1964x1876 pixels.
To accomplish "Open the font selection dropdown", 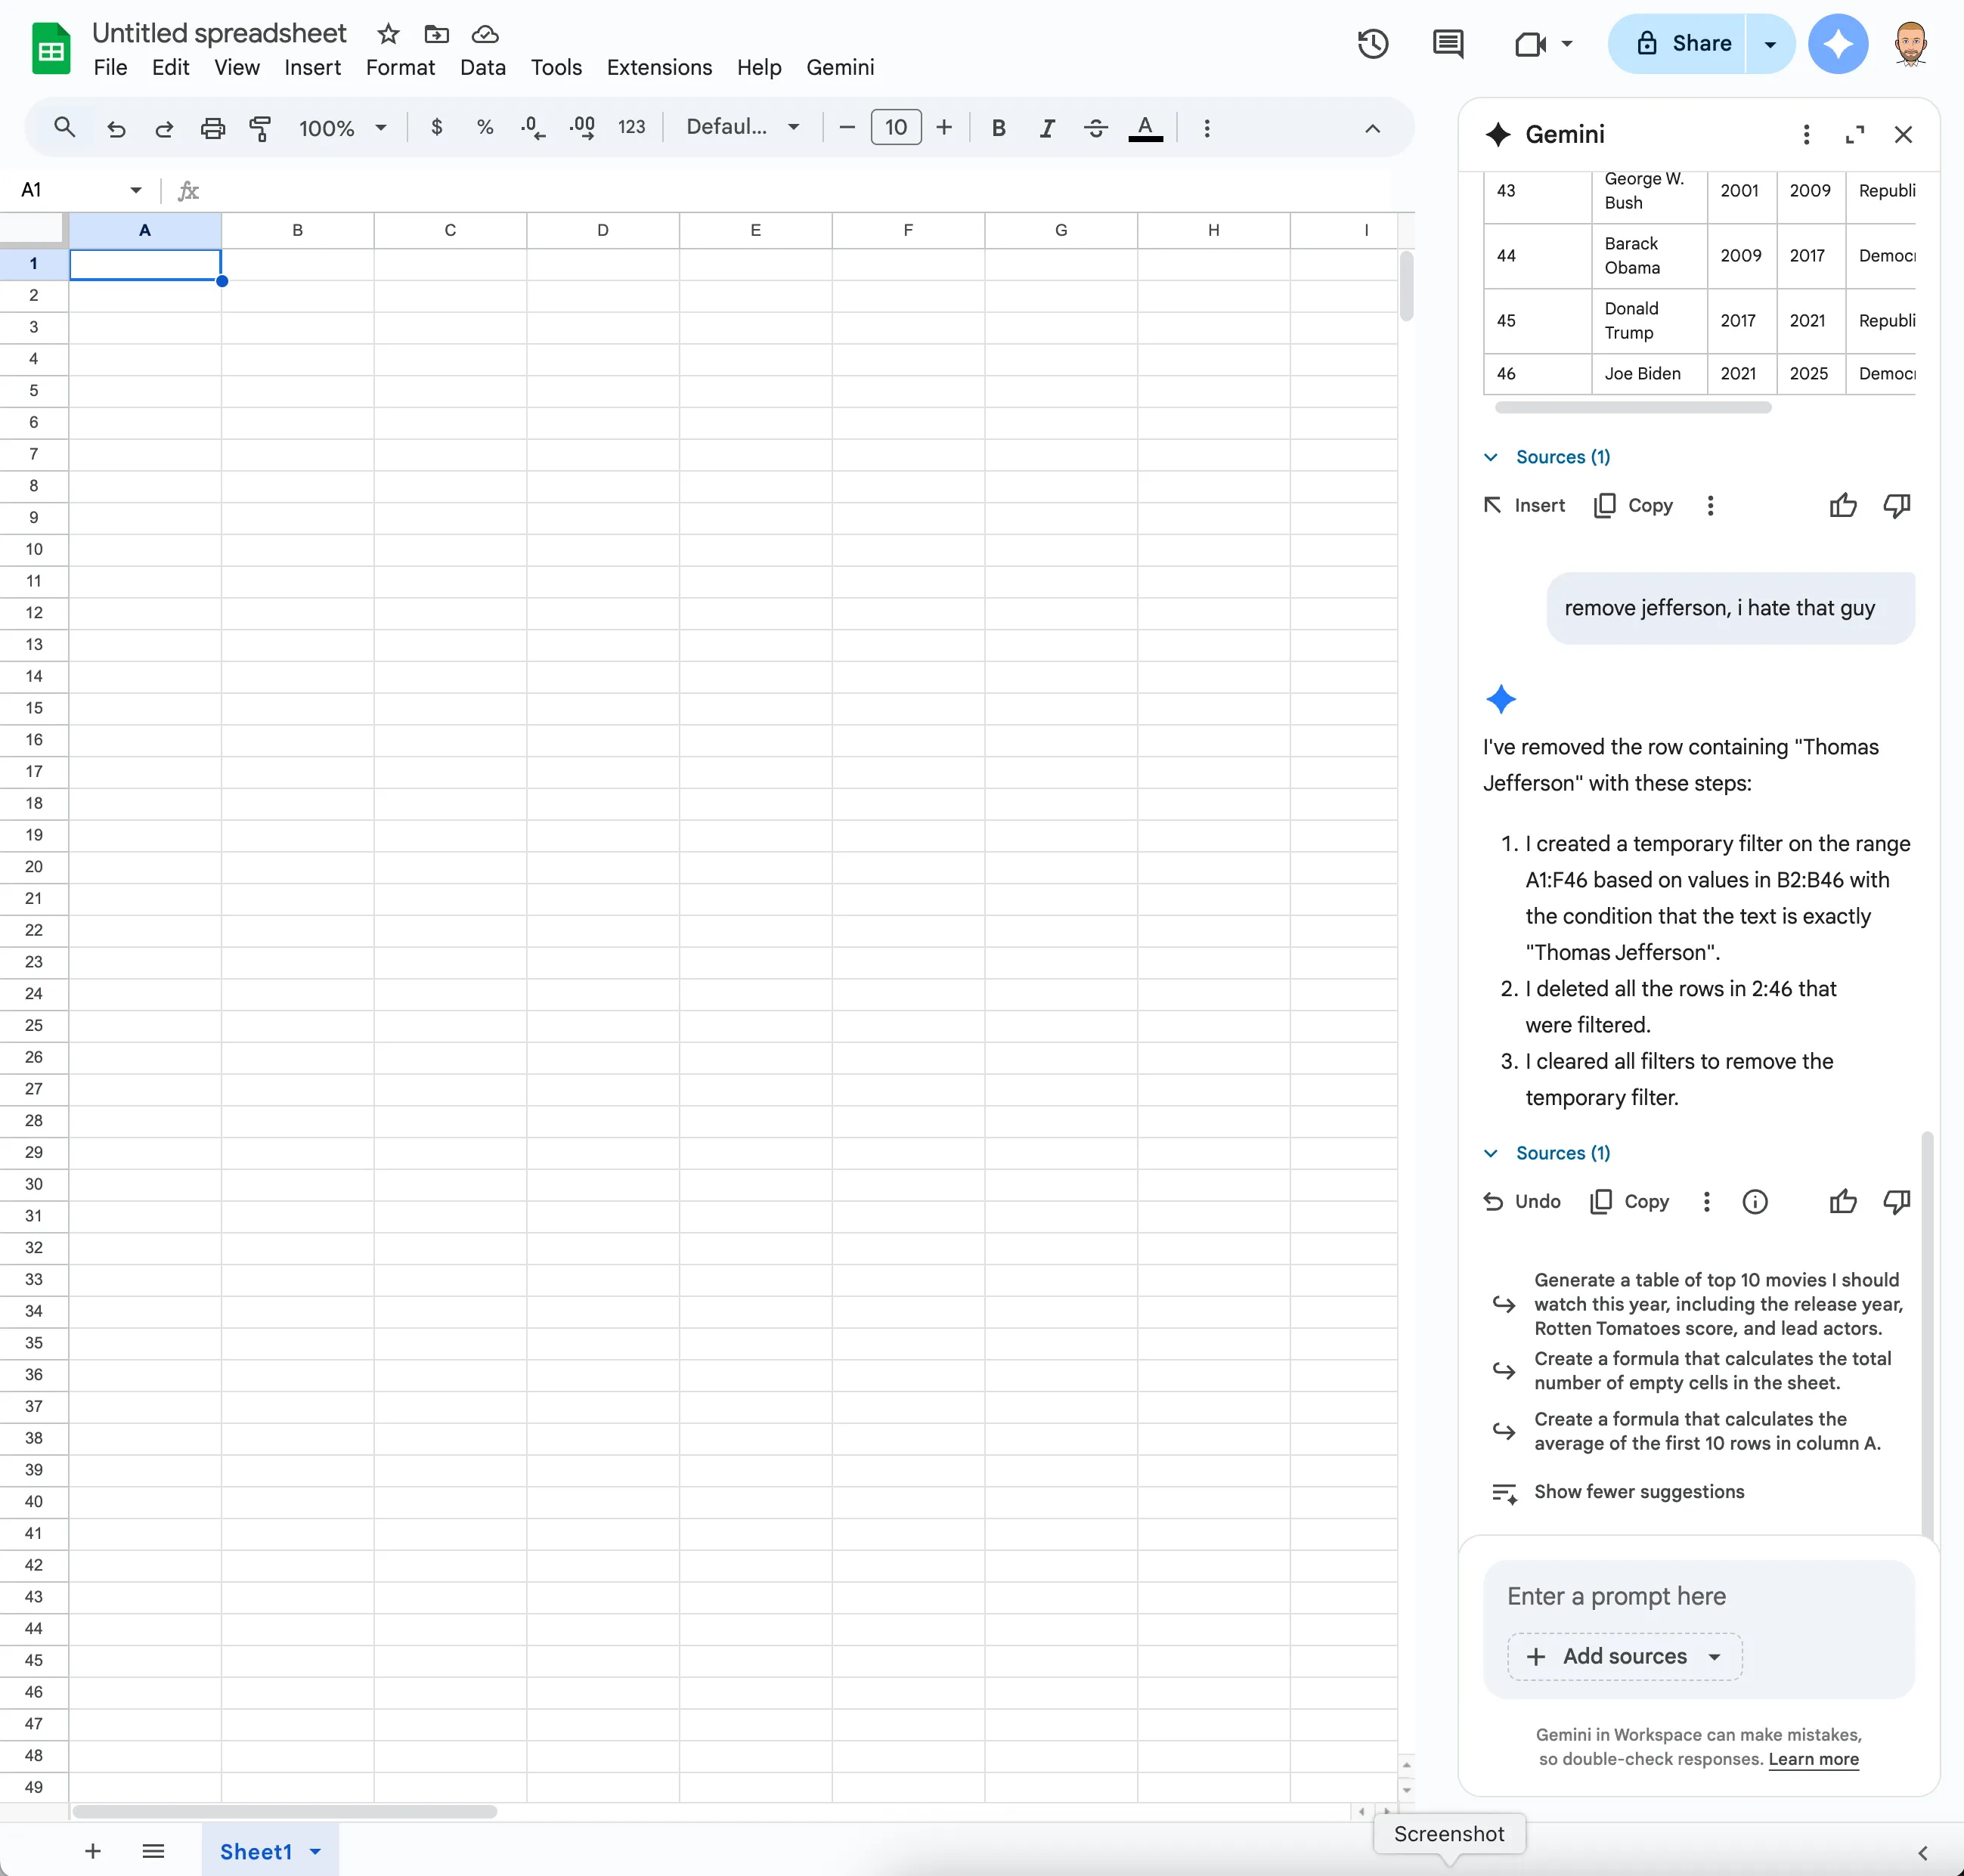I will pos(741,127).
